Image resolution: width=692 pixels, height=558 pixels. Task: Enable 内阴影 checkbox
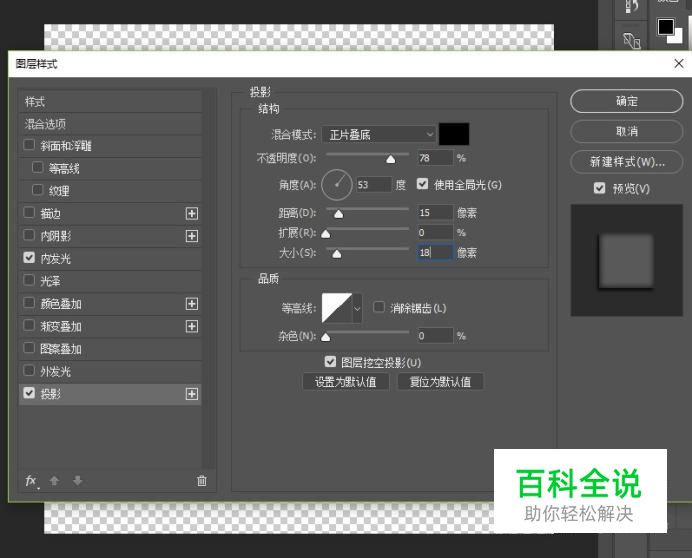pyautogui.click(x=29, y=235)
